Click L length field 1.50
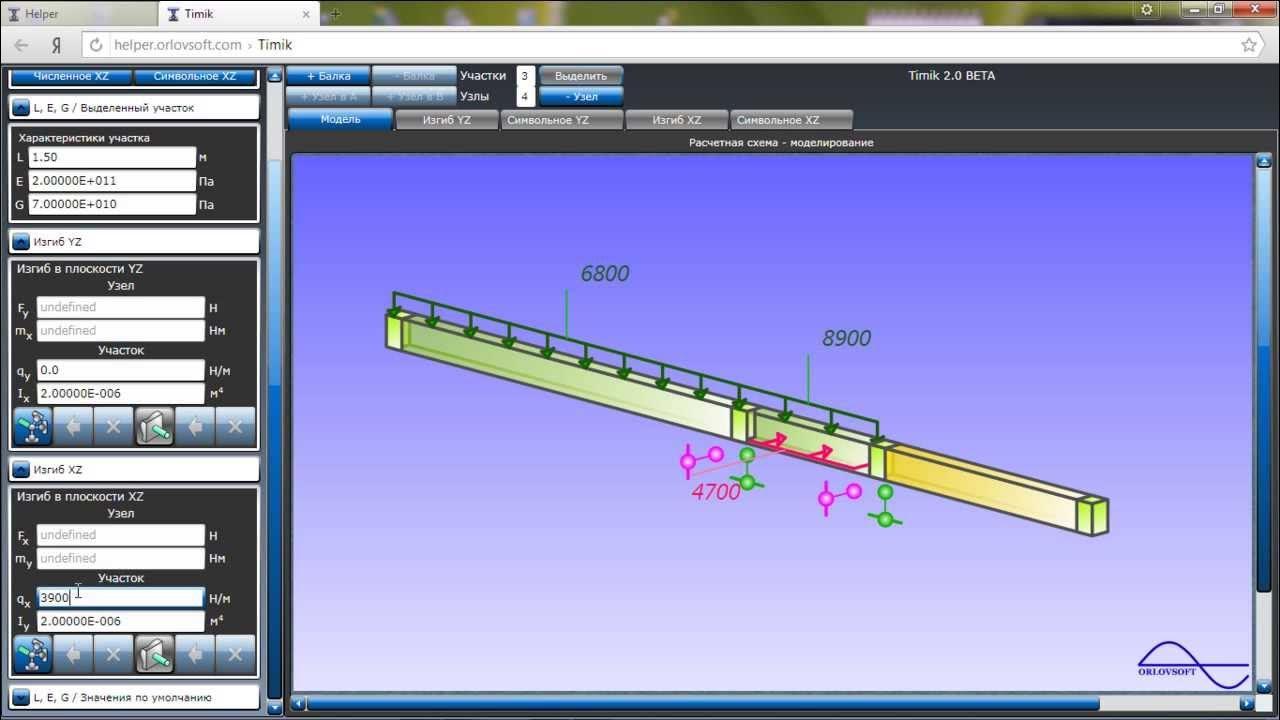Image resolution: width=1280 pixels, height=720 pixels. (112, 157)
